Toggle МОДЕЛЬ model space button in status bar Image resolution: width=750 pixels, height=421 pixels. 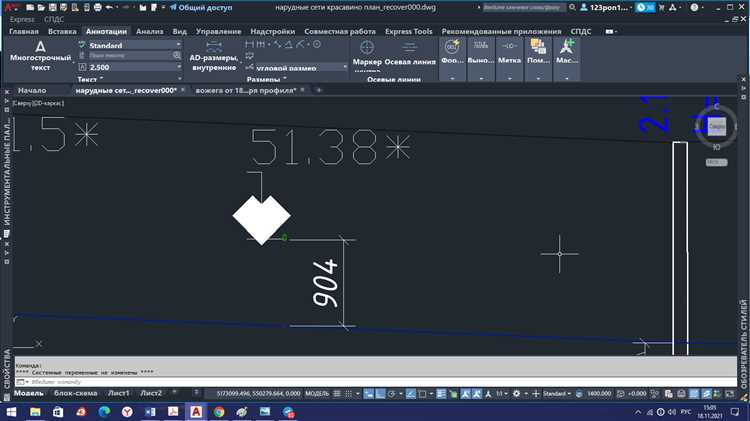tap(317, 394)
